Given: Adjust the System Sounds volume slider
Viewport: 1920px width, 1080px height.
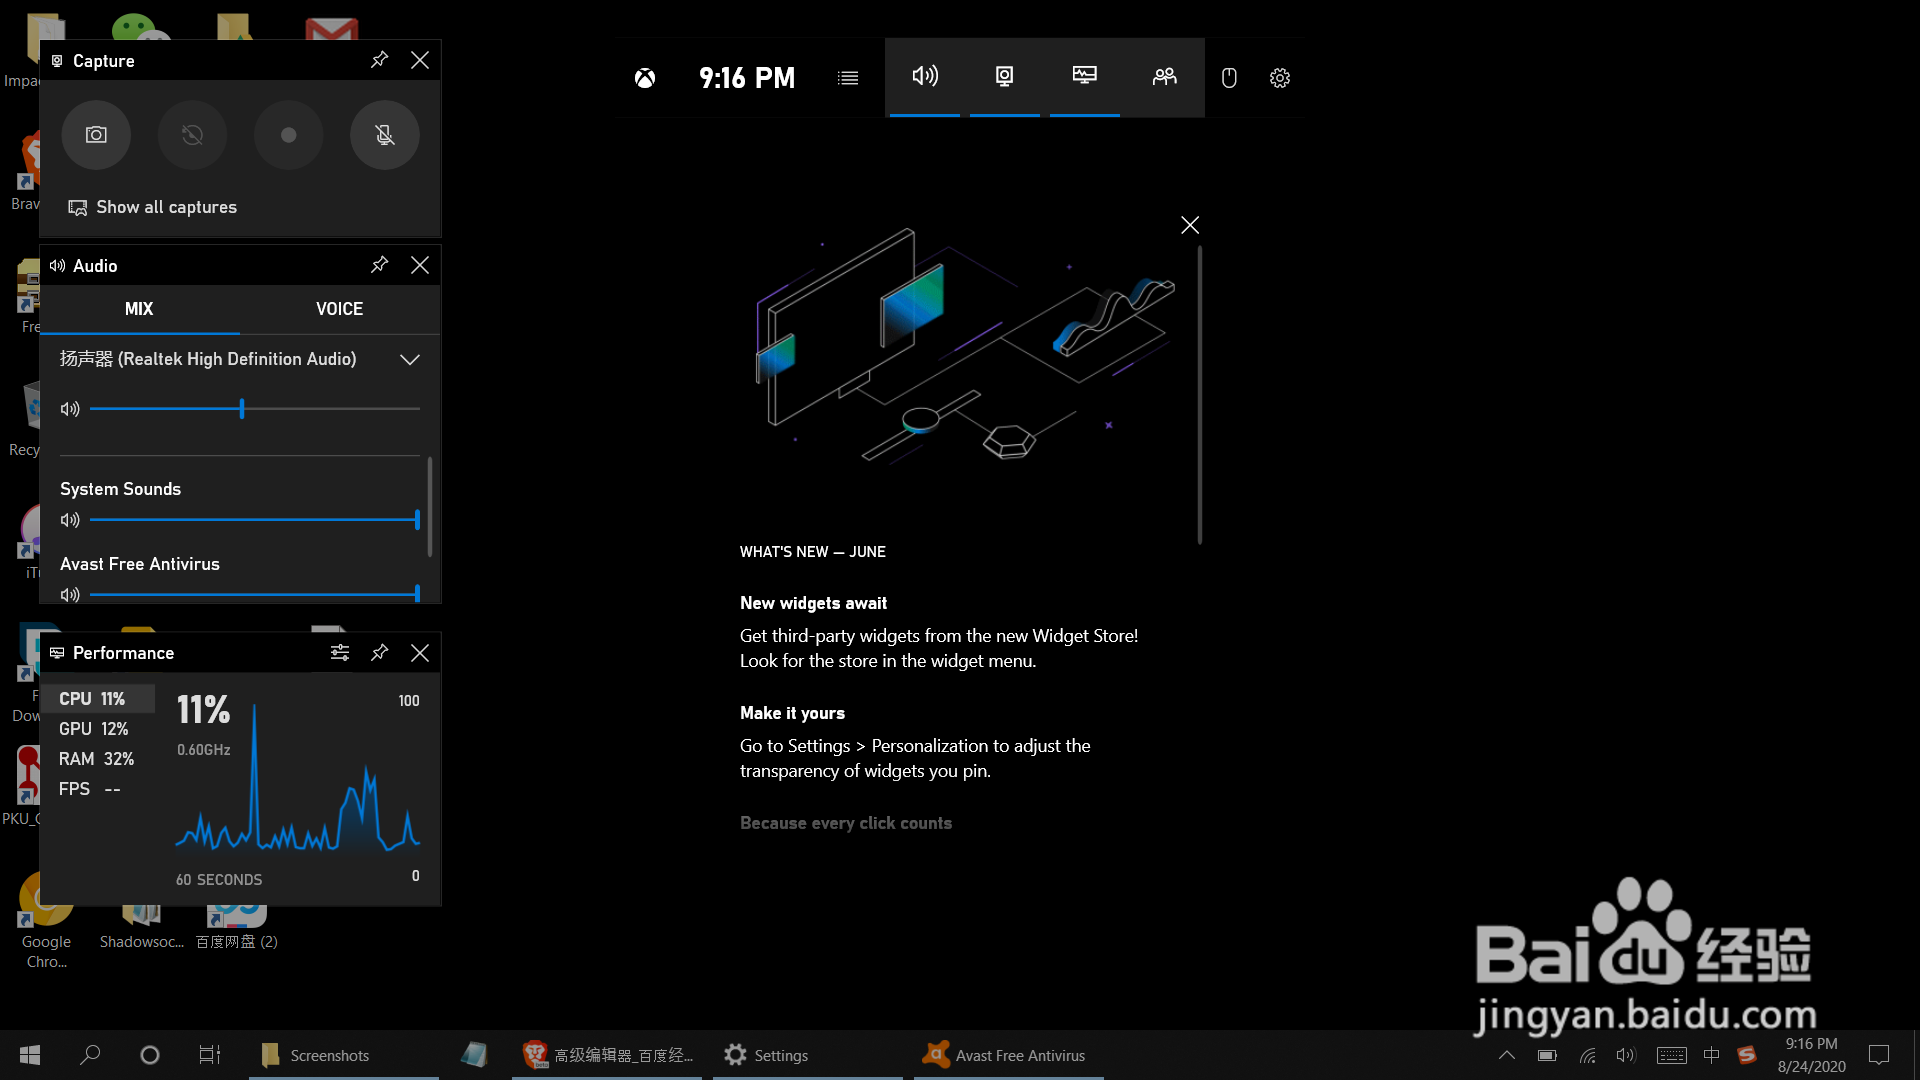Looking at the screenshot, I should [x=255, y=520].
